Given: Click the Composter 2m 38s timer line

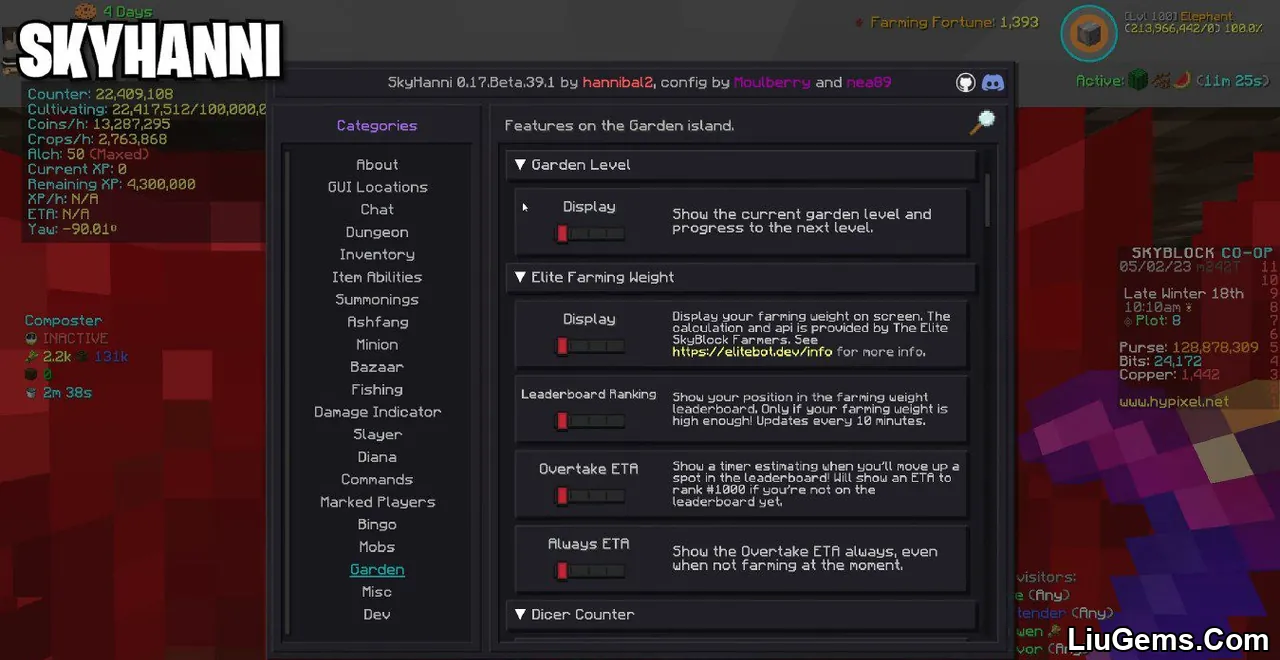Looking at the screenshot, I should coord(58,393).
